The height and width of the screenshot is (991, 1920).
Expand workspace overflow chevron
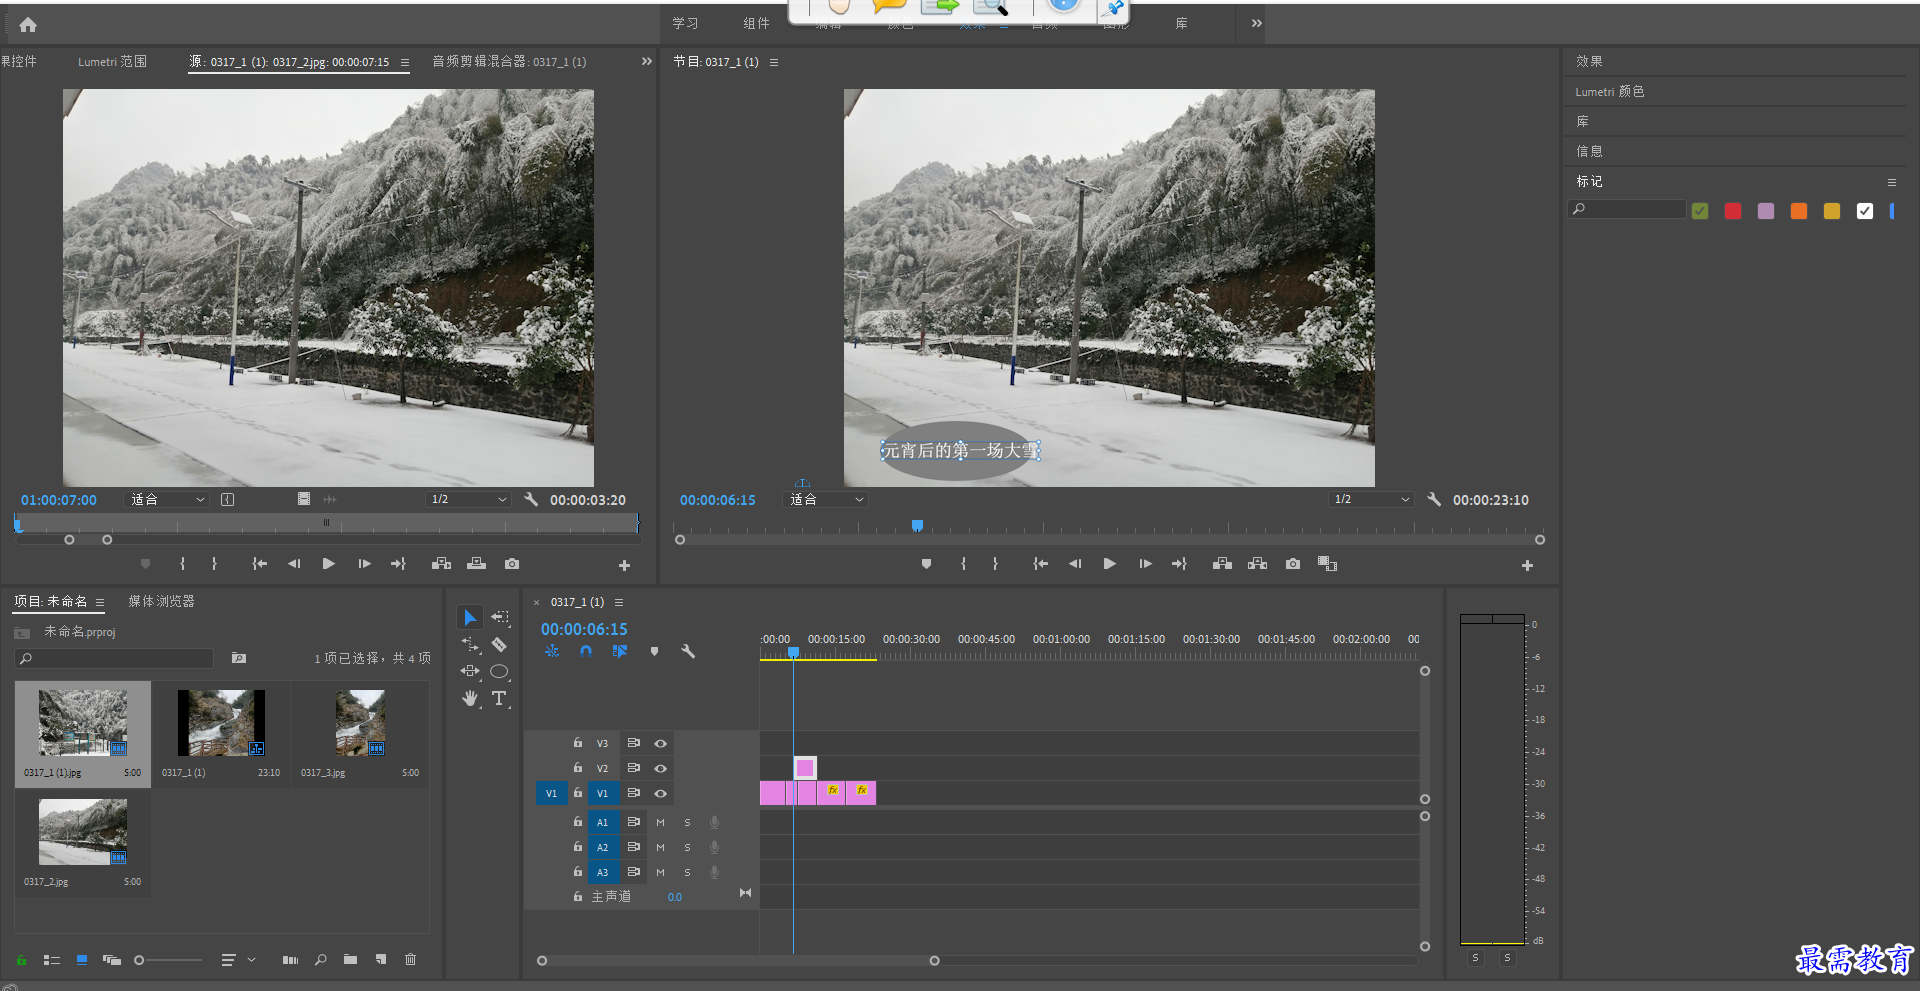1256,23
